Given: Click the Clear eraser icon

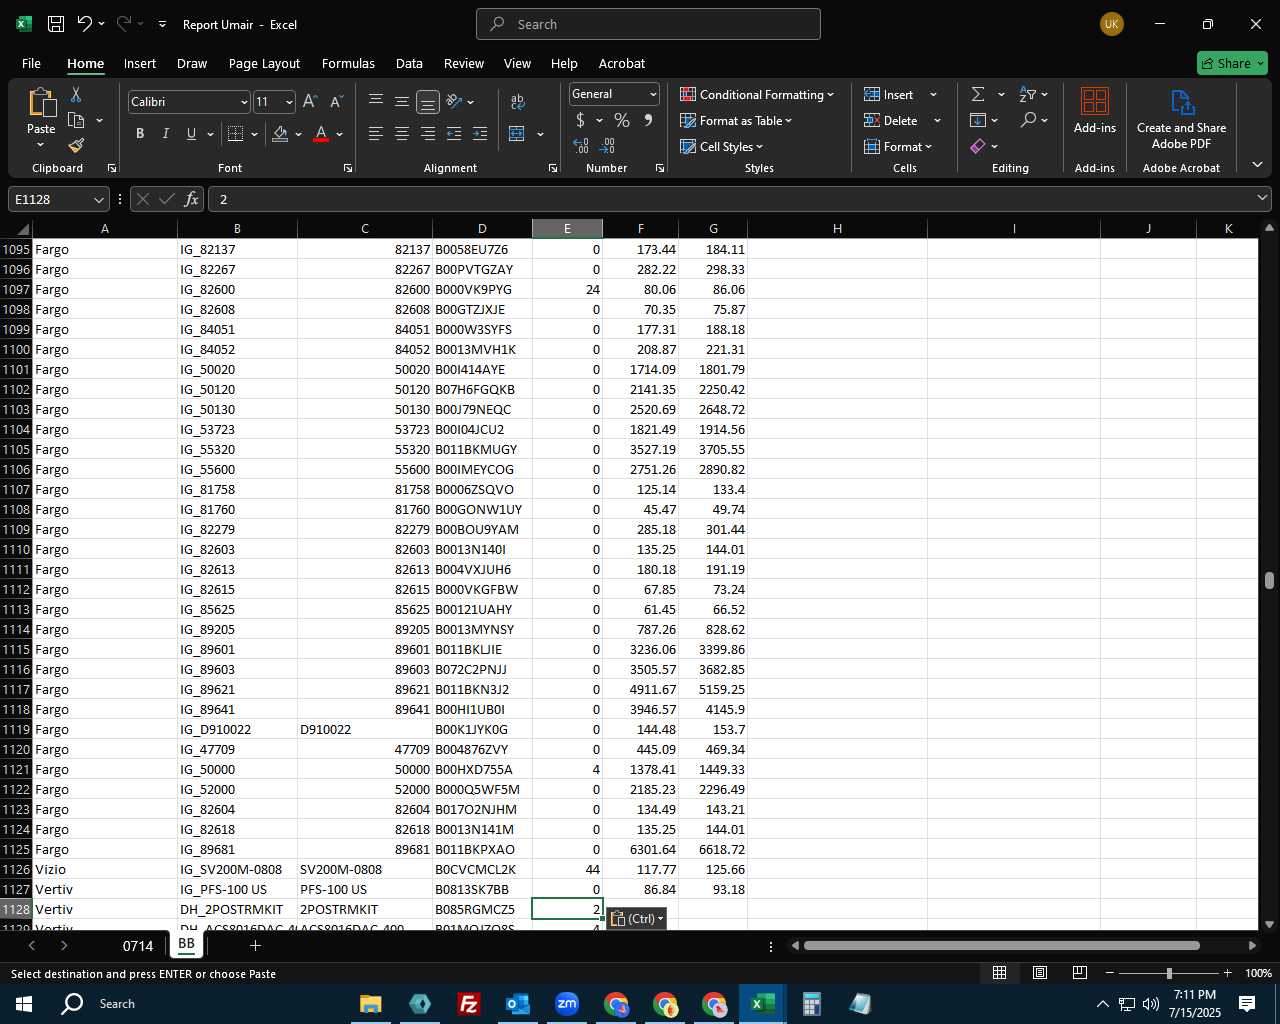Looking at the screenshot, I should (x=978, y=146).
